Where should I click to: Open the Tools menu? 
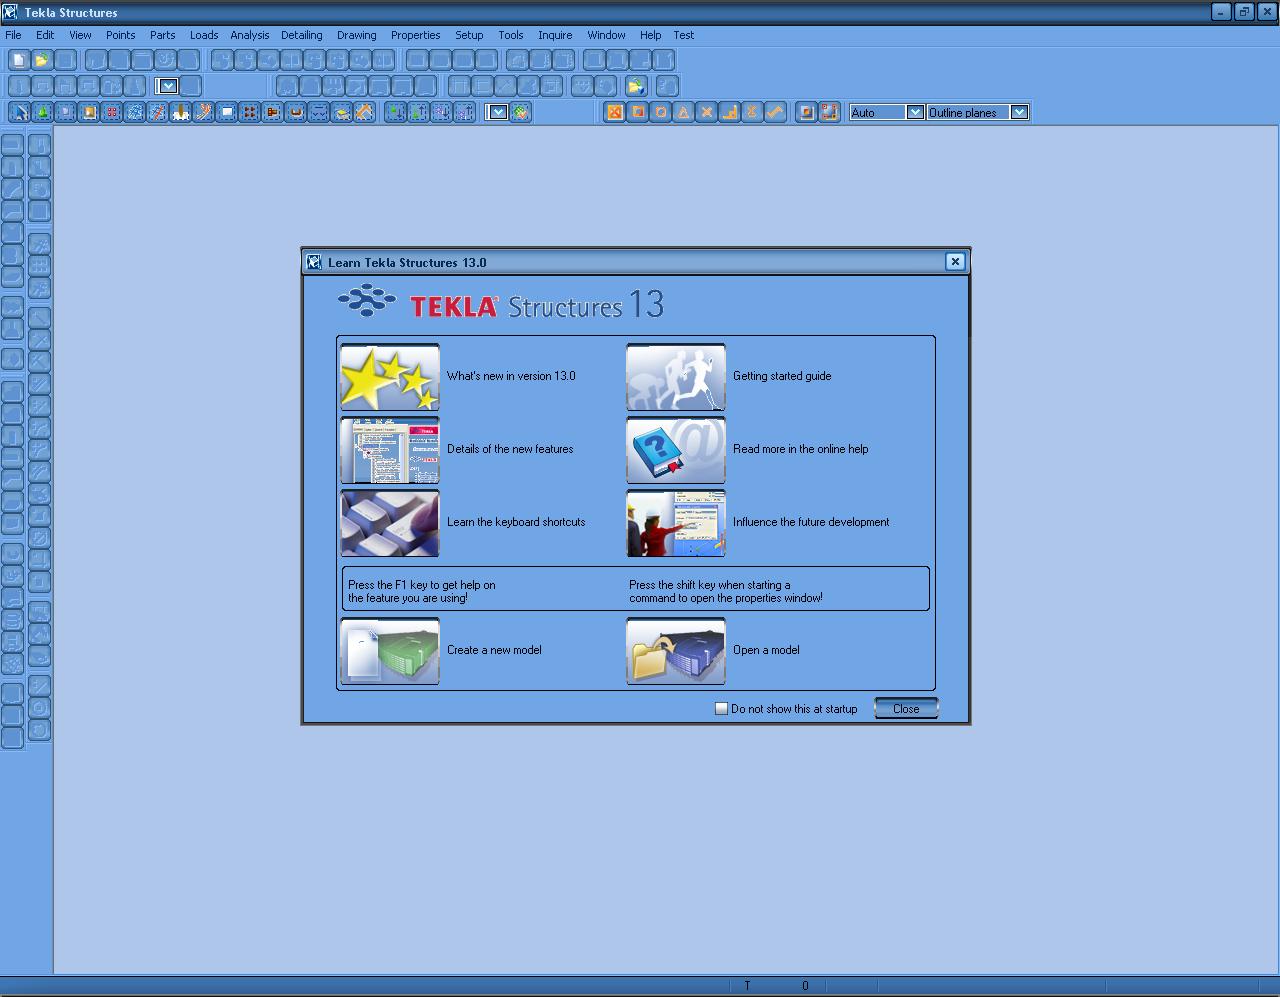510,35
